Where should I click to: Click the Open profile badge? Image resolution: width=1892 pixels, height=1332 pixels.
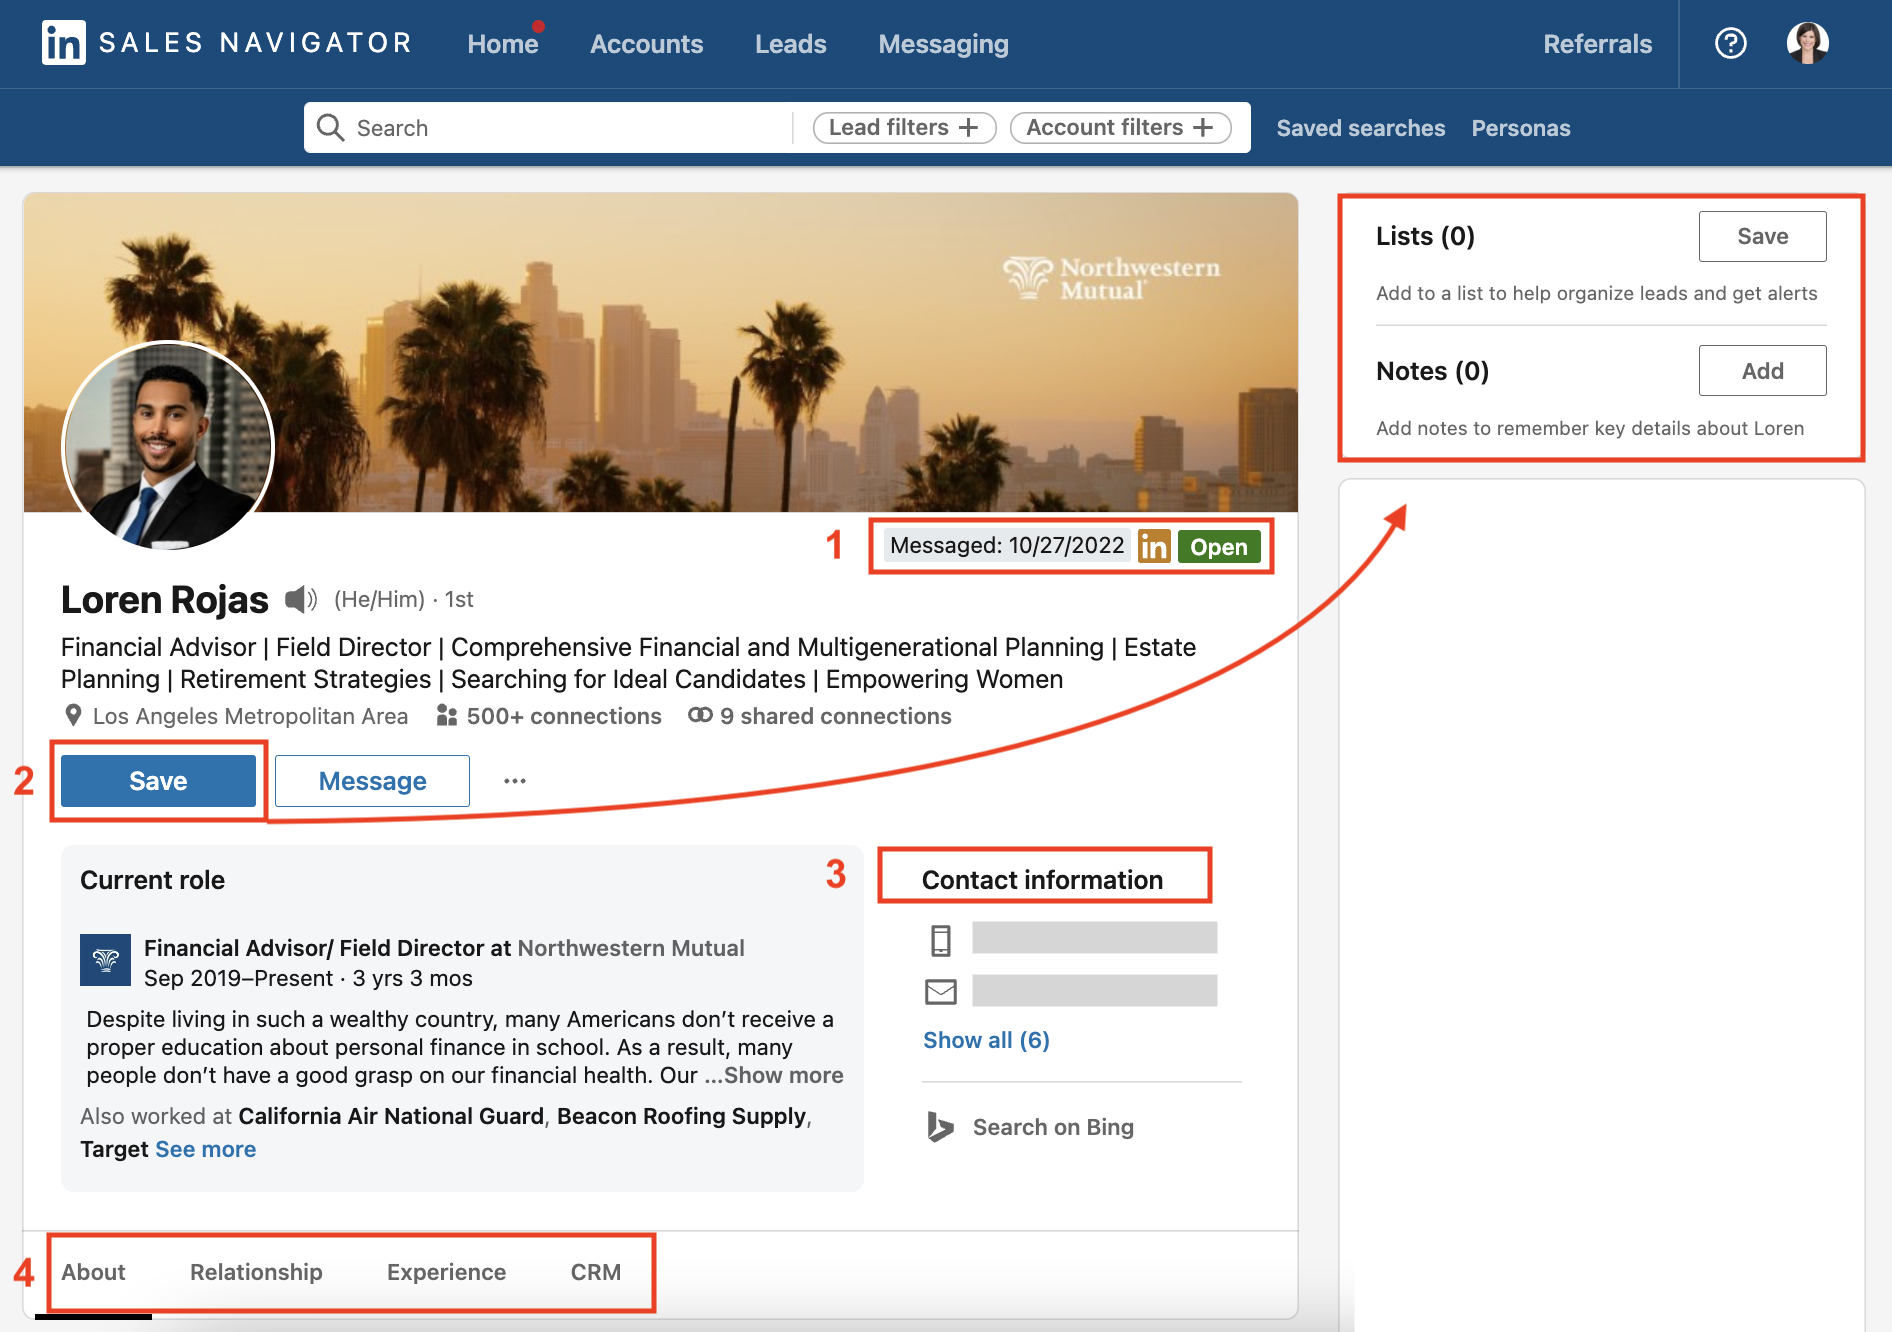[1219, 546]
